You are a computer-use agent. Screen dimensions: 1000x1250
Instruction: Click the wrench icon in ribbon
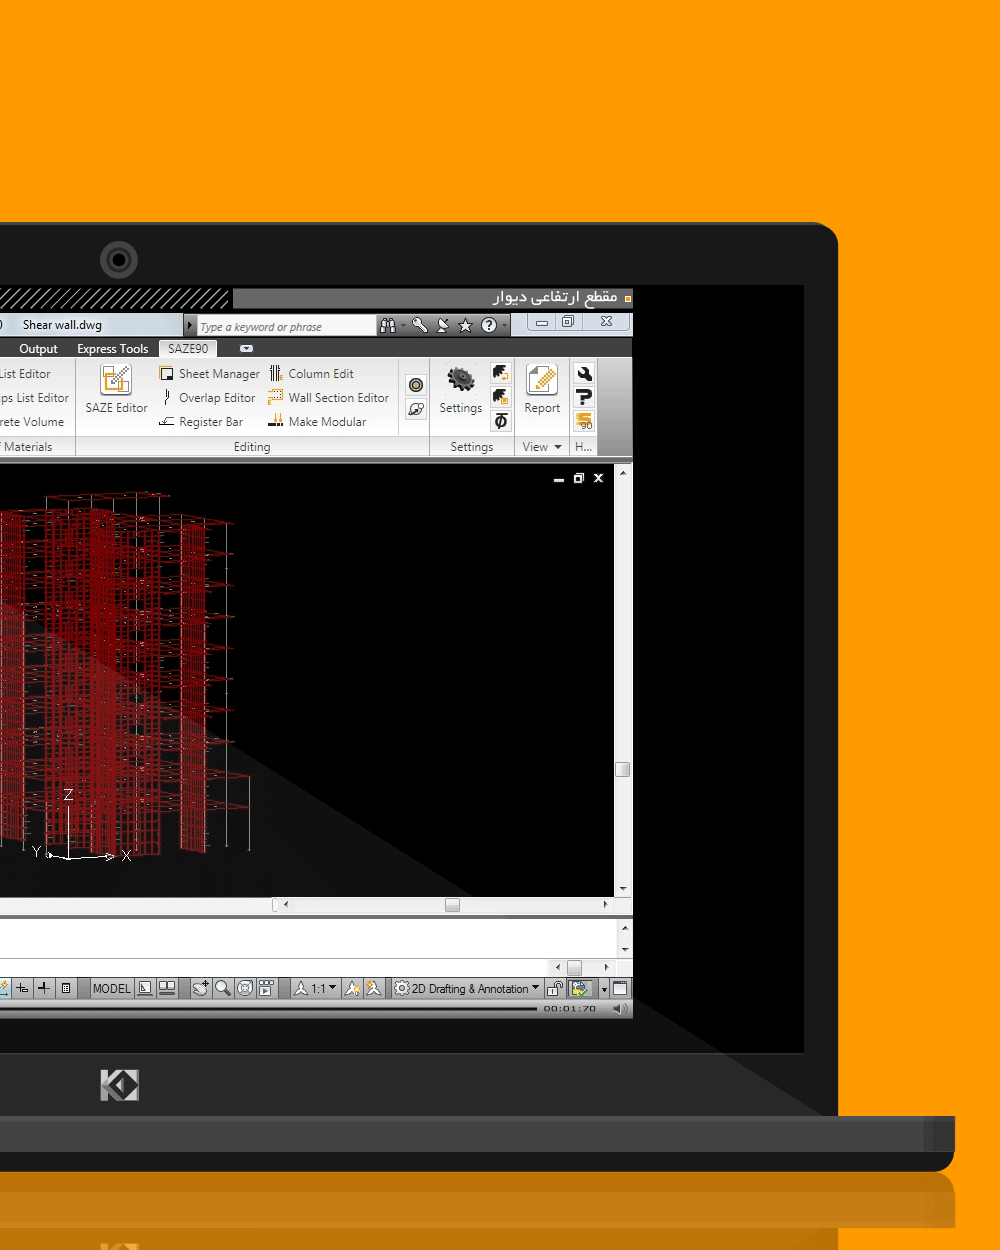(x=584, y=374)
